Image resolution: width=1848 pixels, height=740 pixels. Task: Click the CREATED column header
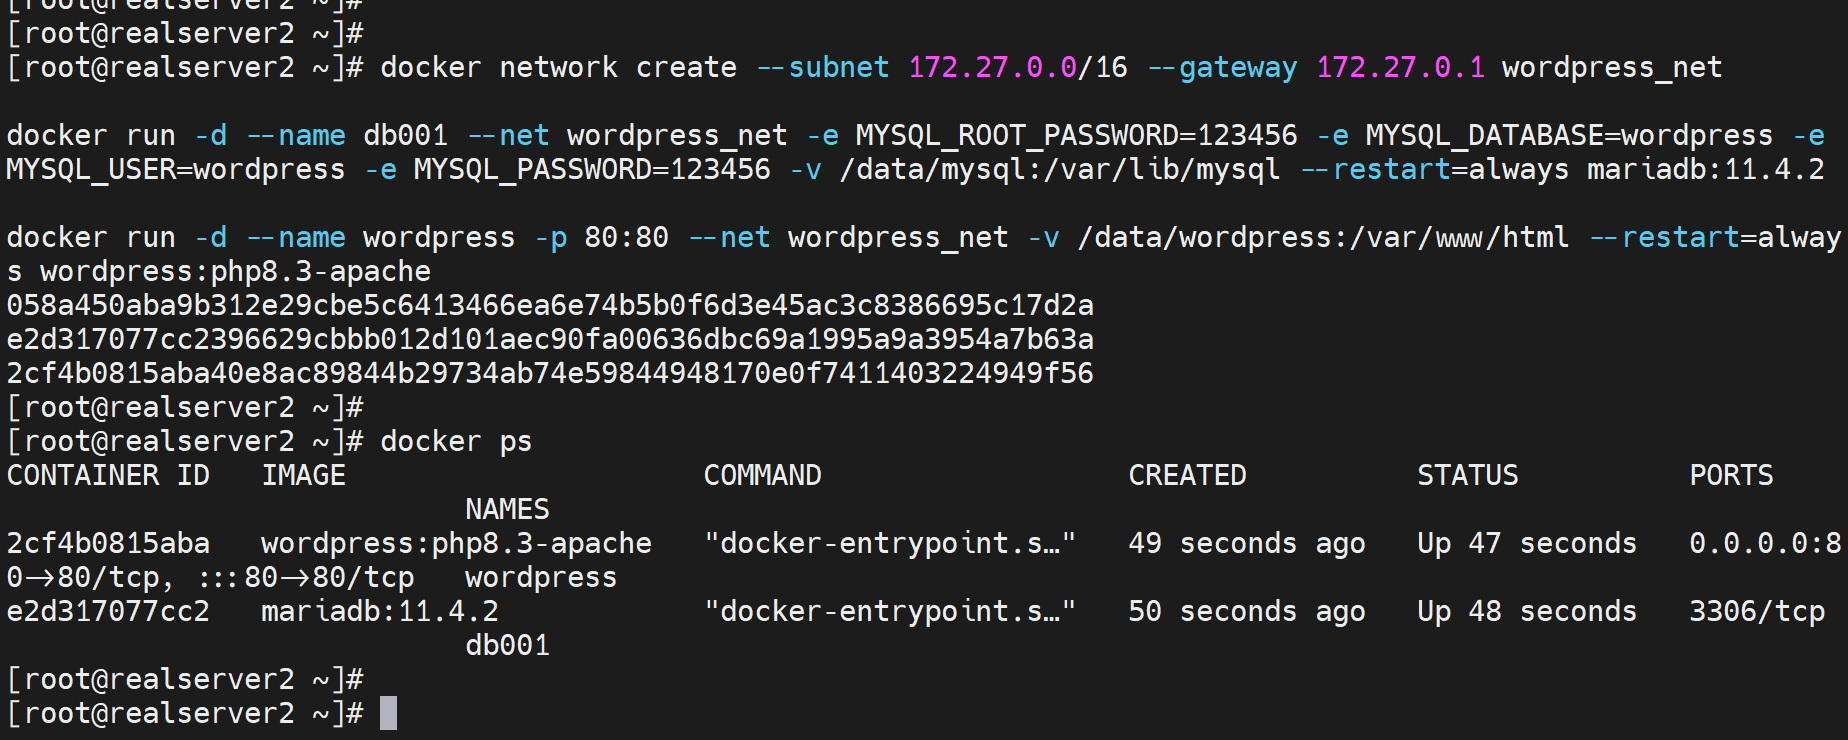pos(1187,475)
